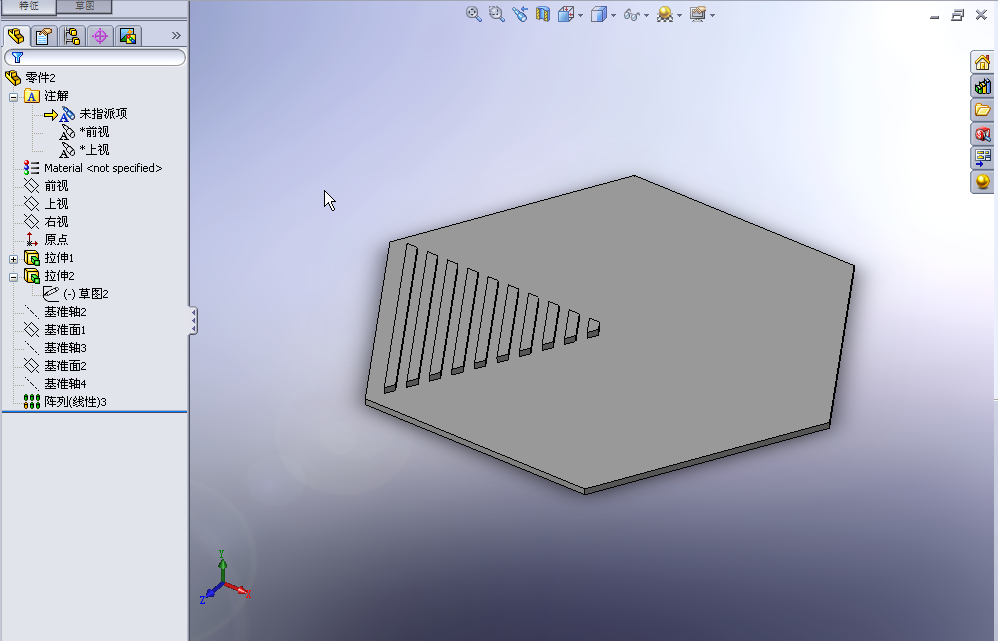The width and height of the screenshot is (998, 641).
Task: Open View Orientation dropdown arrow
Action: (580, 15)
